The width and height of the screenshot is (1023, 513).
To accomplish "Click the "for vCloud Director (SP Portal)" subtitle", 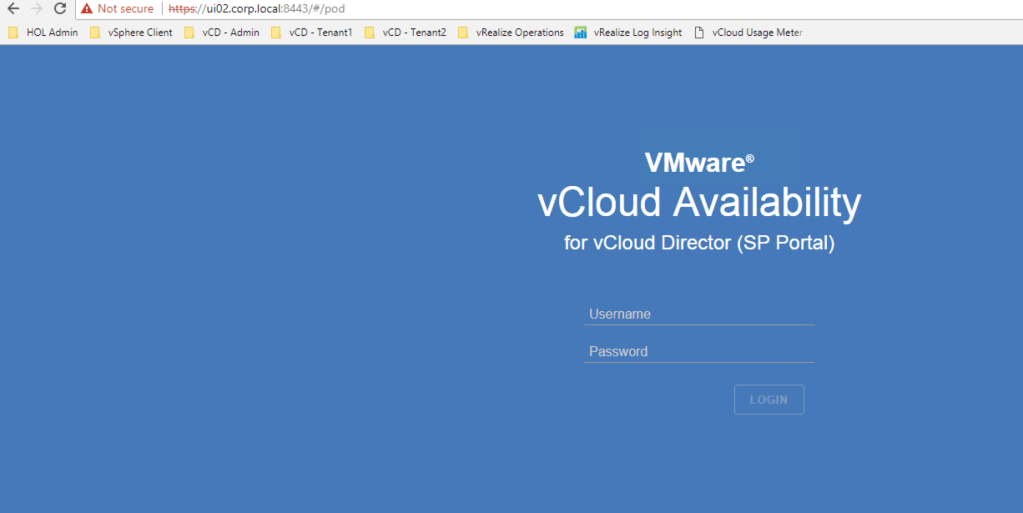I will point(699,243).
